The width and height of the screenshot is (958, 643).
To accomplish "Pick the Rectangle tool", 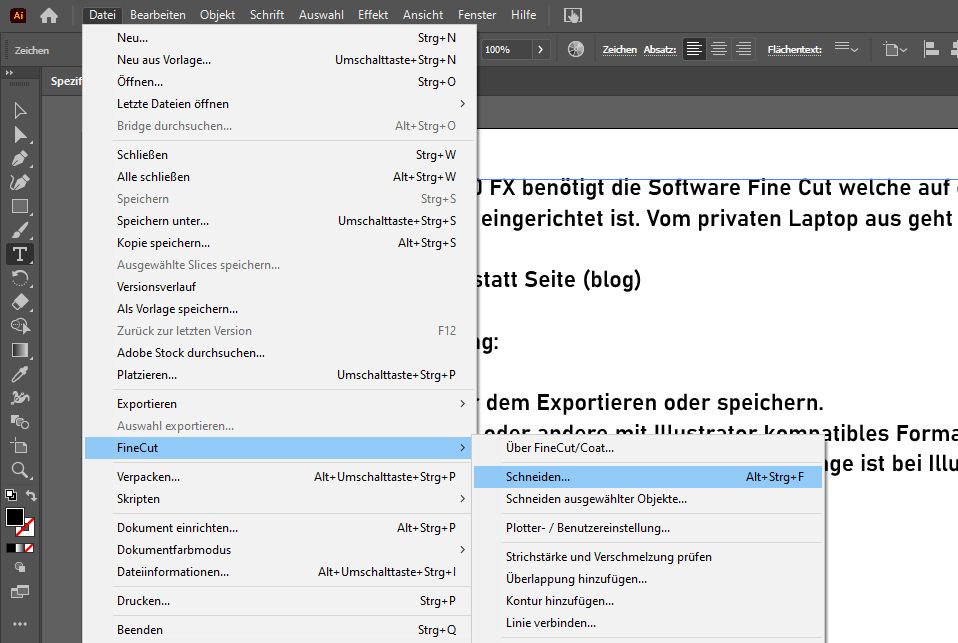I will (x=19, y=206).
